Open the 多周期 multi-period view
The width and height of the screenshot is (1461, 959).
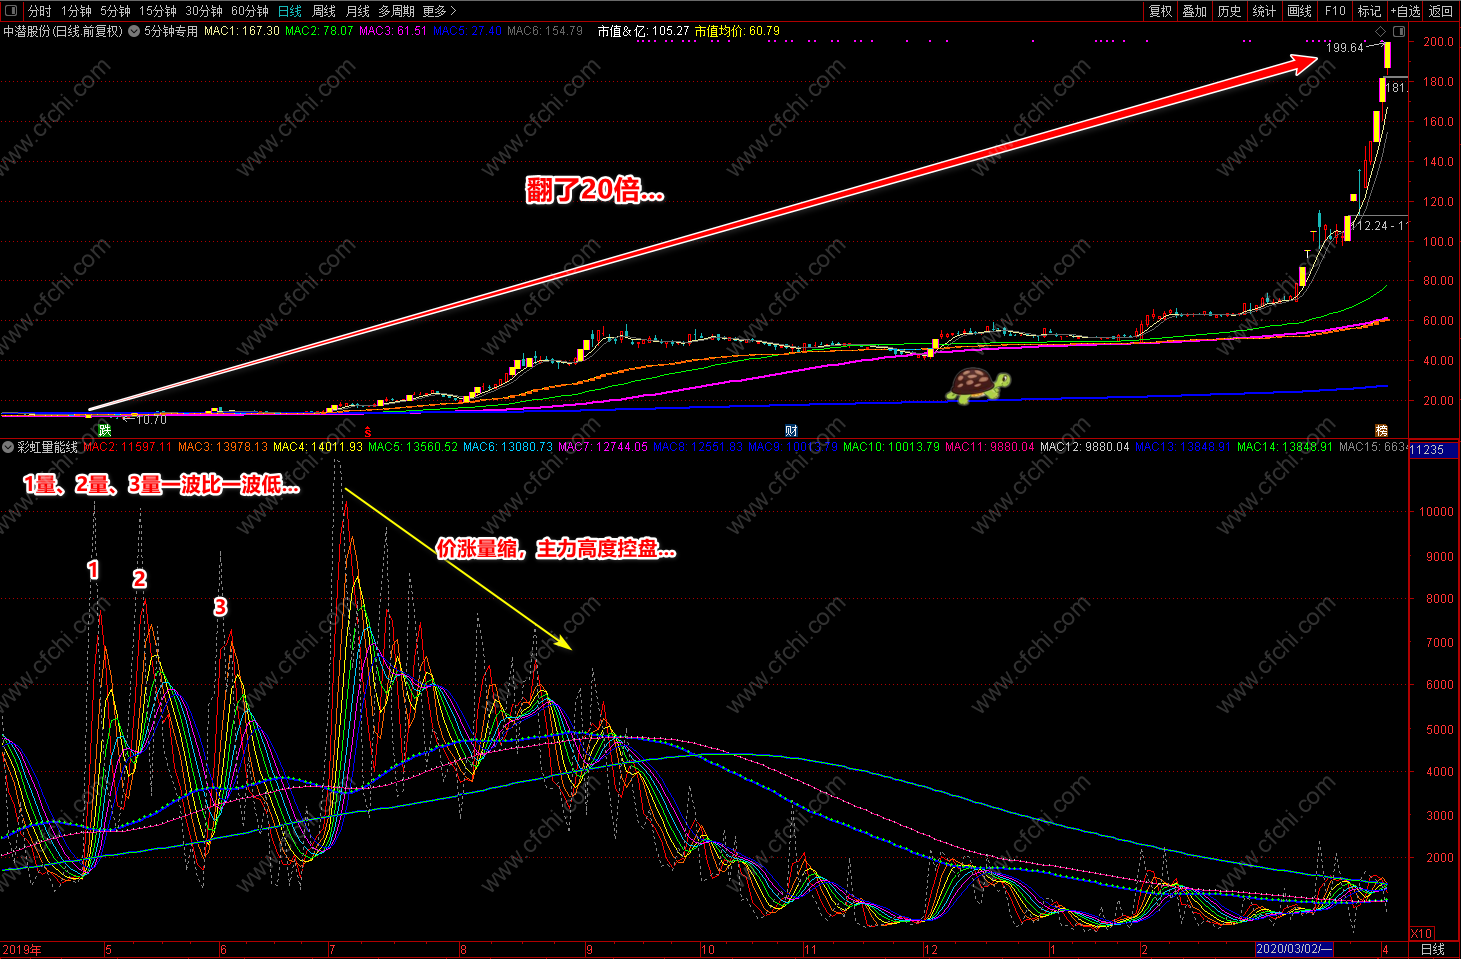pyautogui.click(x=396, y=11)
